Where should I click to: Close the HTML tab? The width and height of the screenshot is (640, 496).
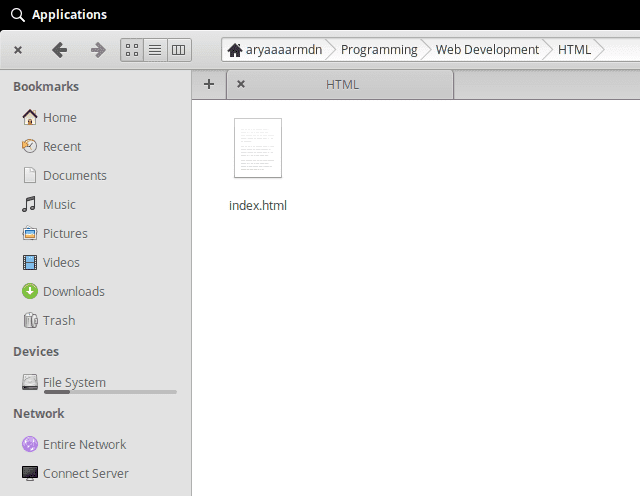pos(241,84)
